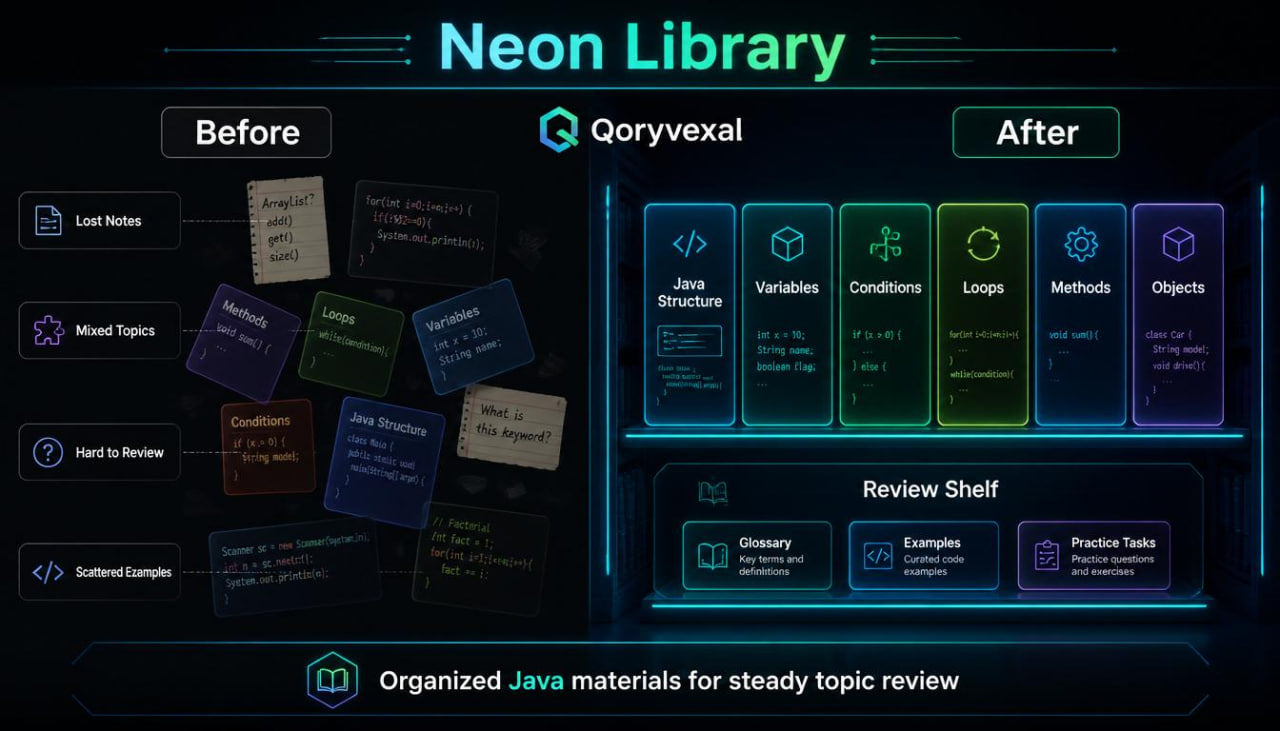Click the Loops circular arrows icon
Screen dimensions: 1280x731
[x=983, y=244]
